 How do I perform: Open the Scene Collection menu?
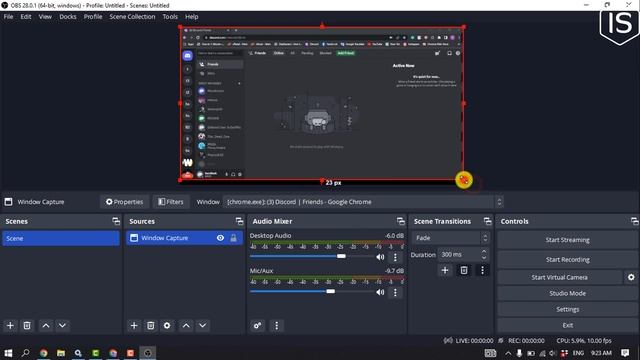(132, 17)
